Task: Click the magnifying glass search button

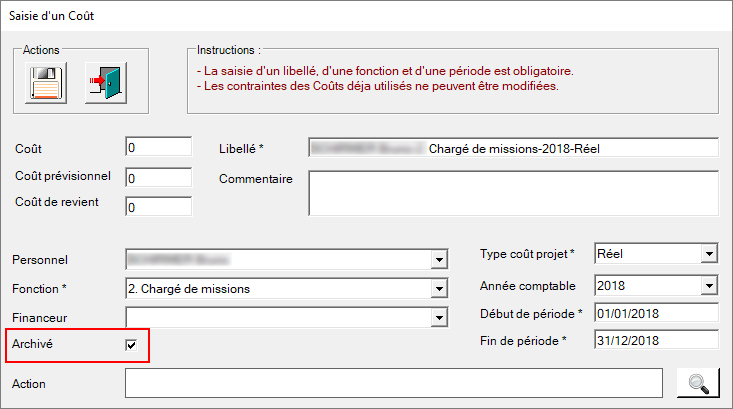Action: (x=698, y=383)
